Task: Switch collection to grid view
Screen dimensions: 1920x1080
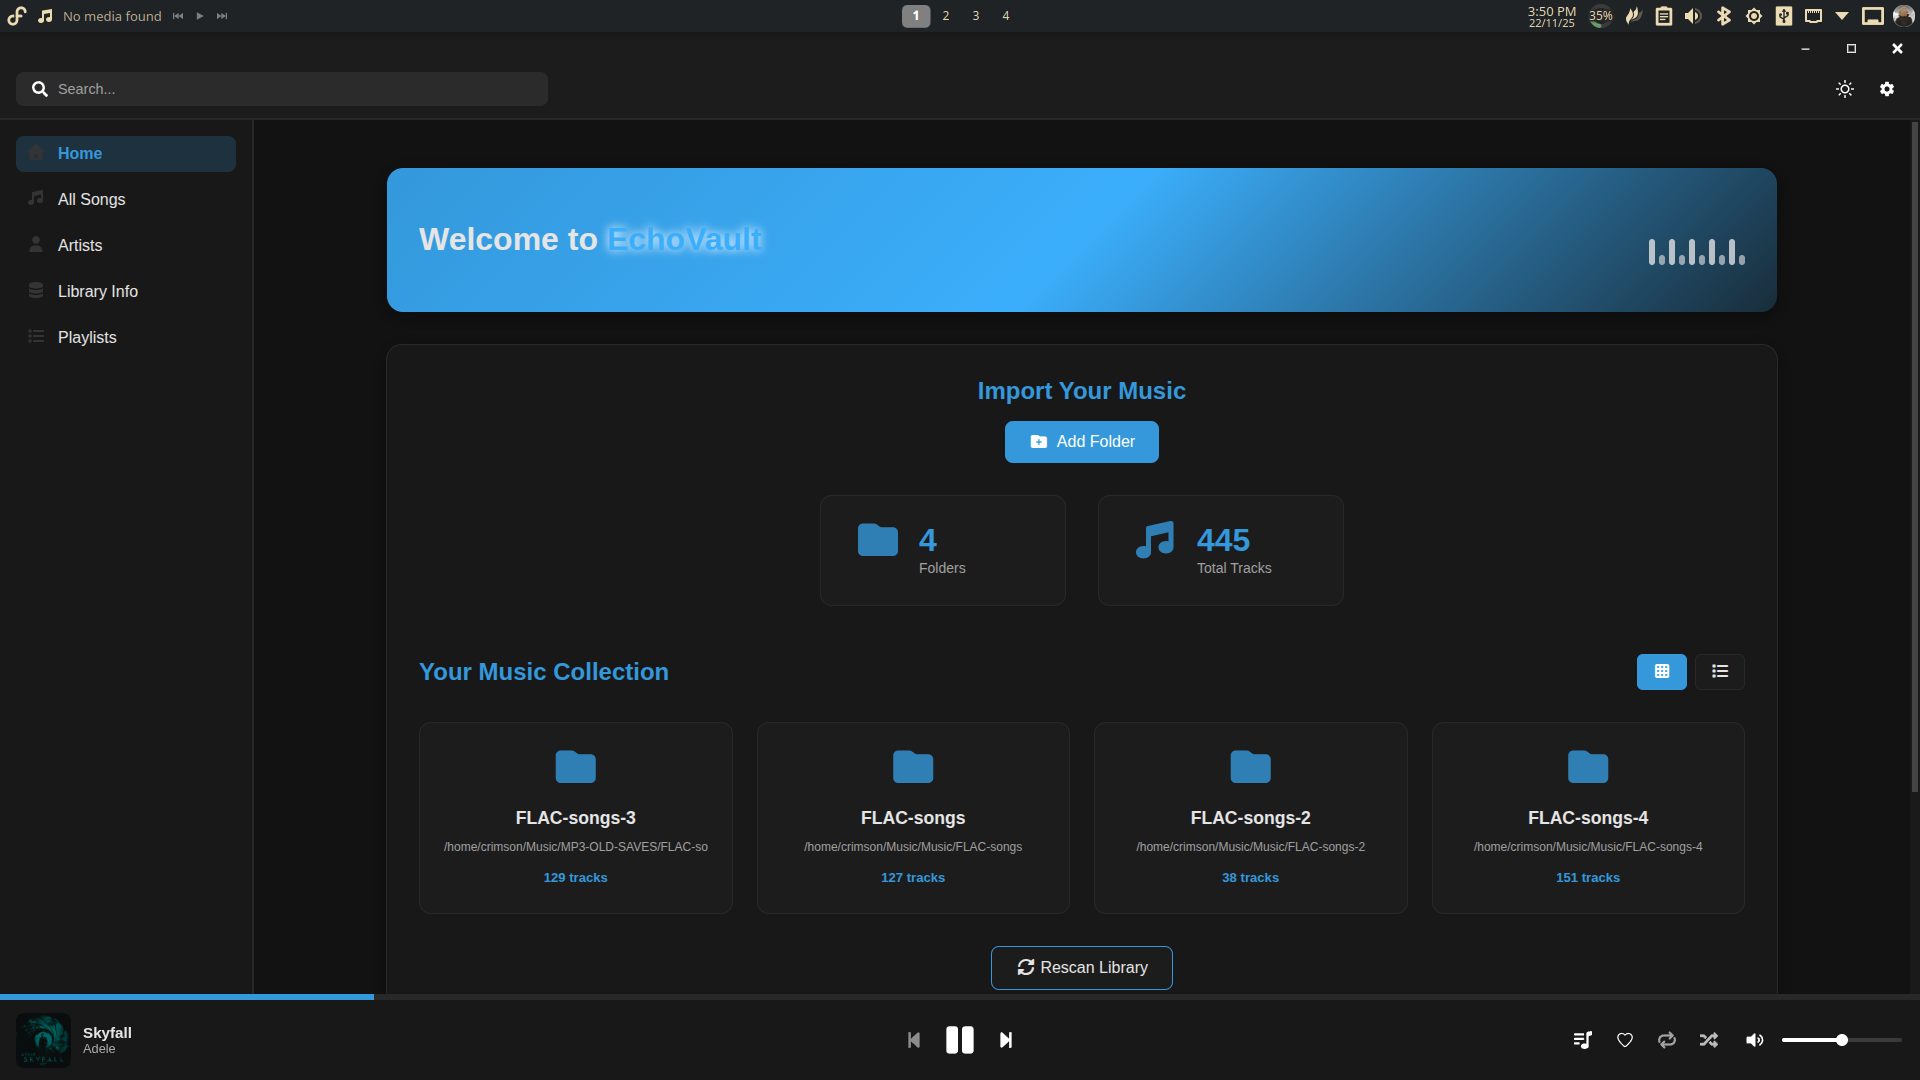Action: (1661, 672)
